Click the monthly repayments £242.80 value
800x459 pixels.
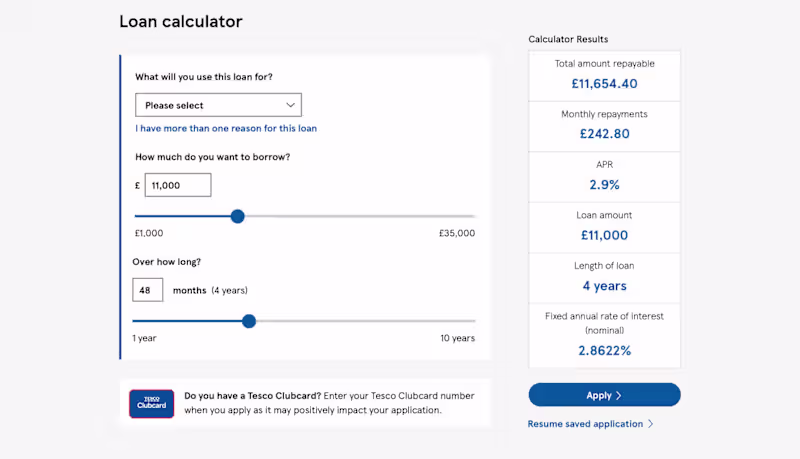pyautogui.click(x=604, y=134)
